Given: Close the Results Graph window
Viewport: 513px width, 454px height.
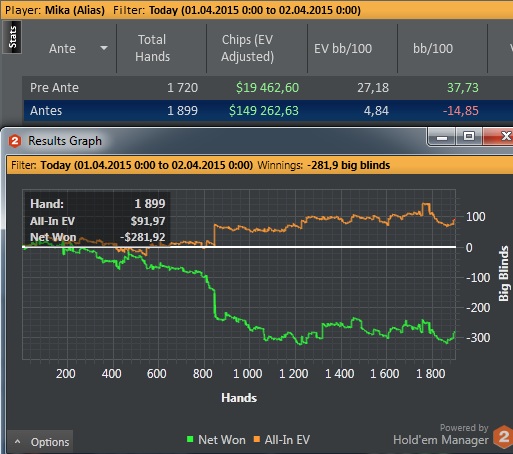Looking at the screenshot, I should (x=499, y=136).
